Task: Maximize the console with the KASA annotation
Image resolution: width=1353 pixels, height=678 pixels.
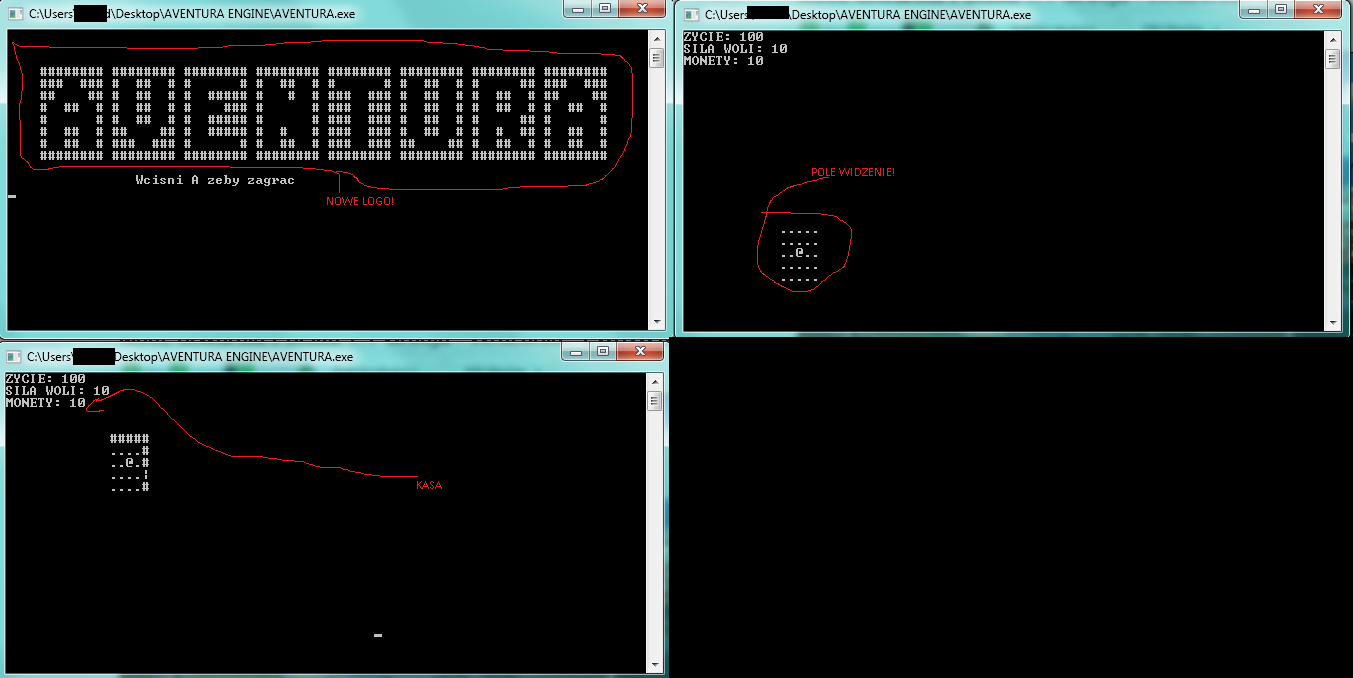Action: (x=603, y=350)
